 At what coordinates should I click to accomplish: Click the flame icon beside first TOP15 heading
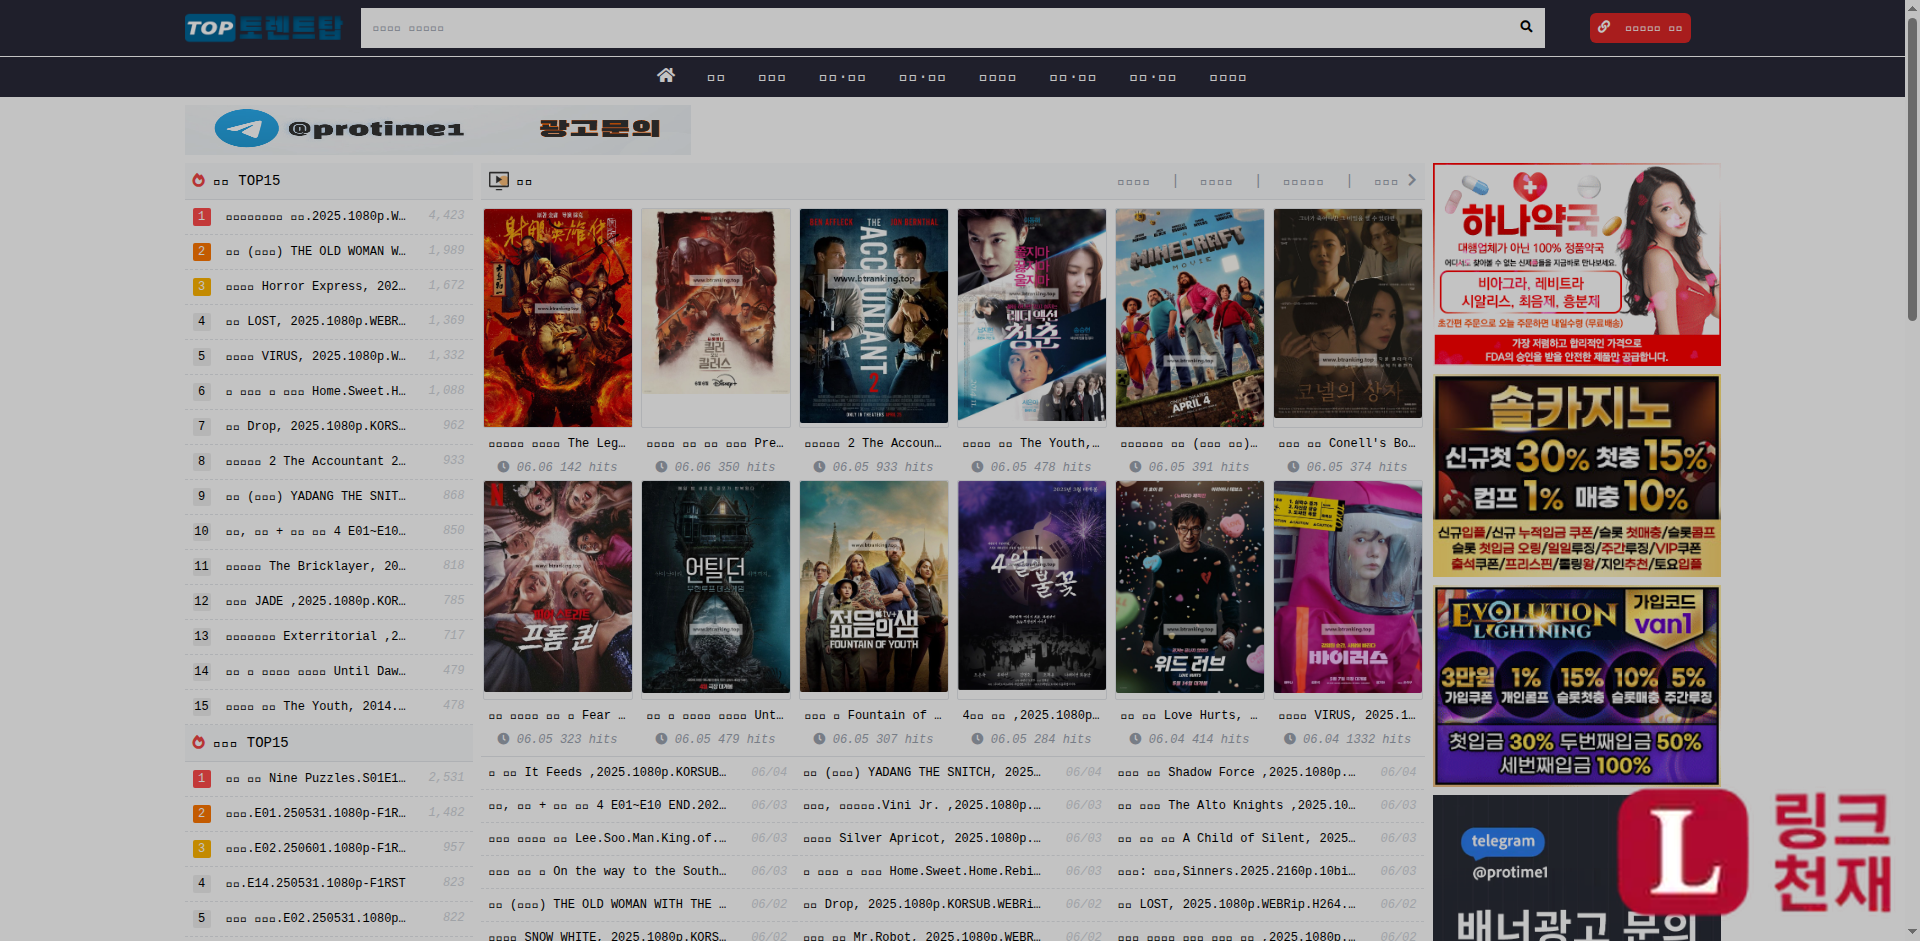tap(198, 180)
